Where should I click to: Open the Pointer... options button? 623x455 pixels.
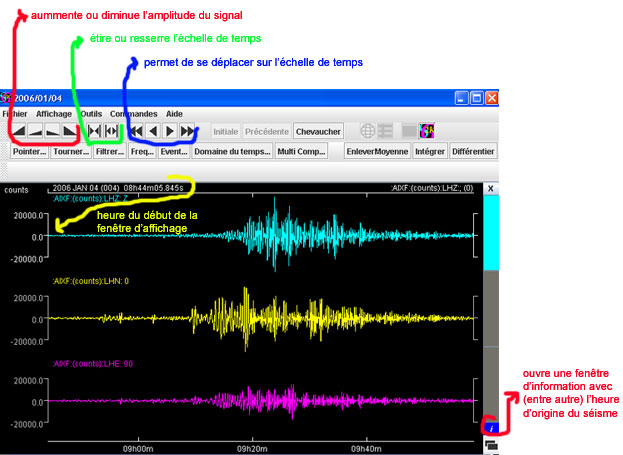(x=29, y=151)
